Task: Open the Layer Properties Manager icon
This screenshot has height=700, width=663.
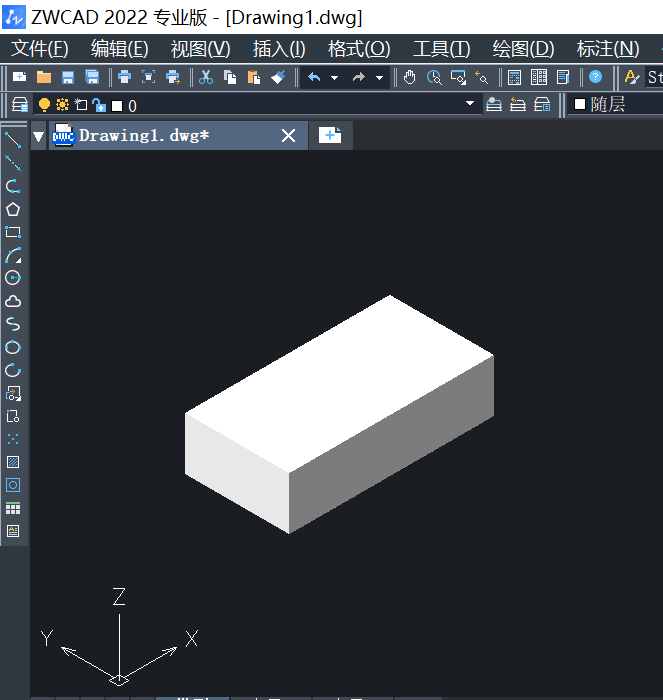Action: (x=20, y=105)
